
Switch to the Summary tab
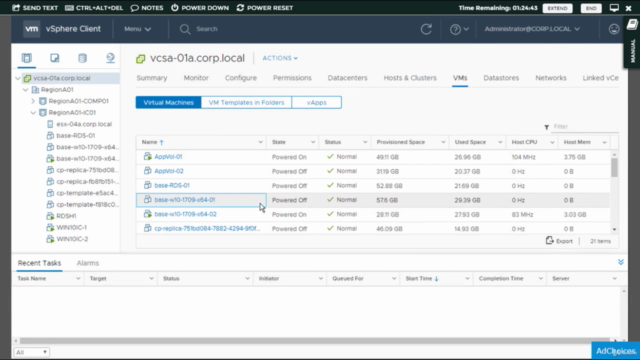tap(152, 78)
